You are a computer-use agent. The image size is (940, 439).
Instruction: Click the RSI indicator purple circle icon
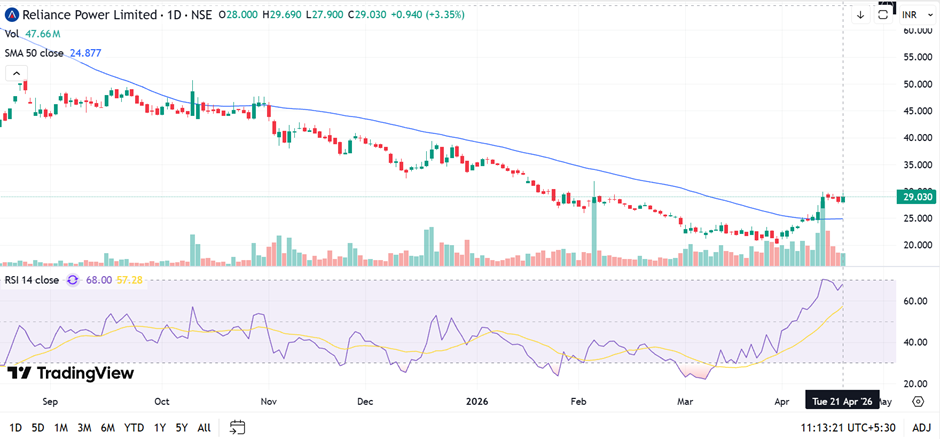[72, 280]
